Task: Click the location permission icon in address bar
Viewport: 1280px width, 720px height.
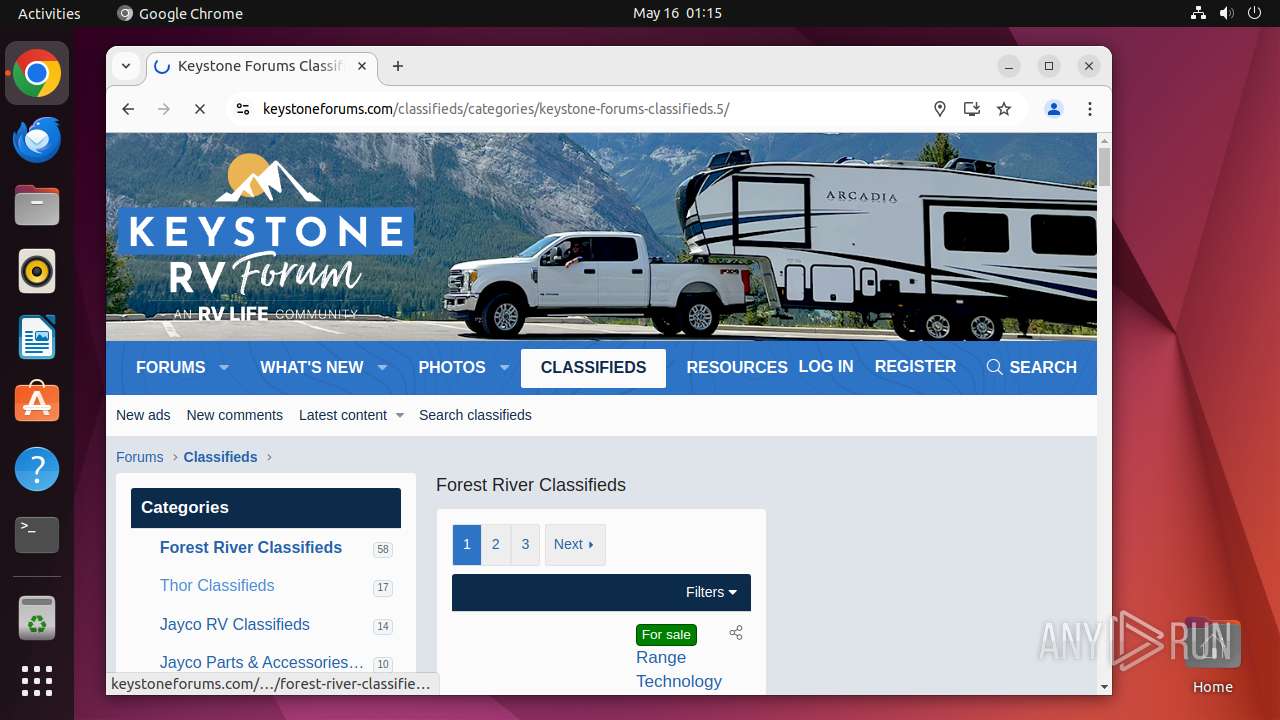Action: coord(940,109)
